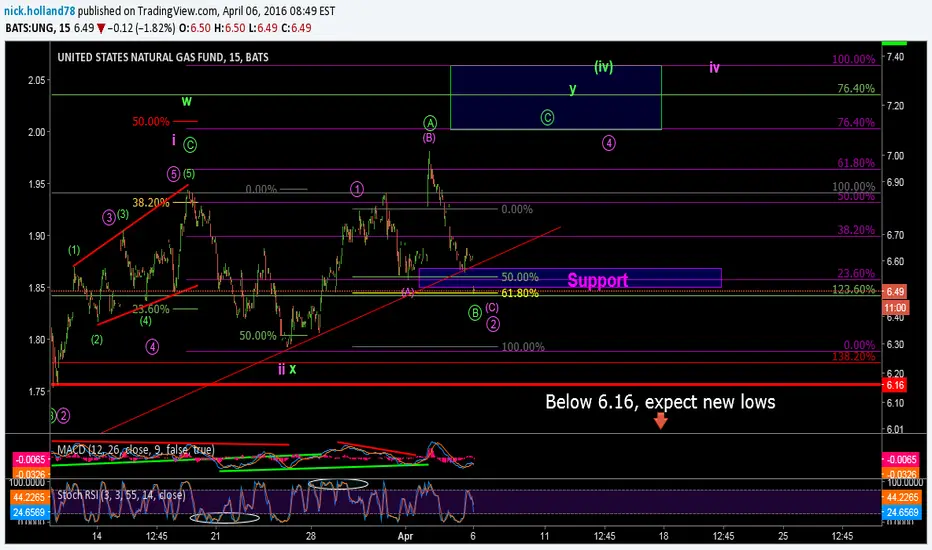The height and width of the screenshot is (550, 932).
Task: Select the purple (B) label below circled A
Action: [429, 137]
